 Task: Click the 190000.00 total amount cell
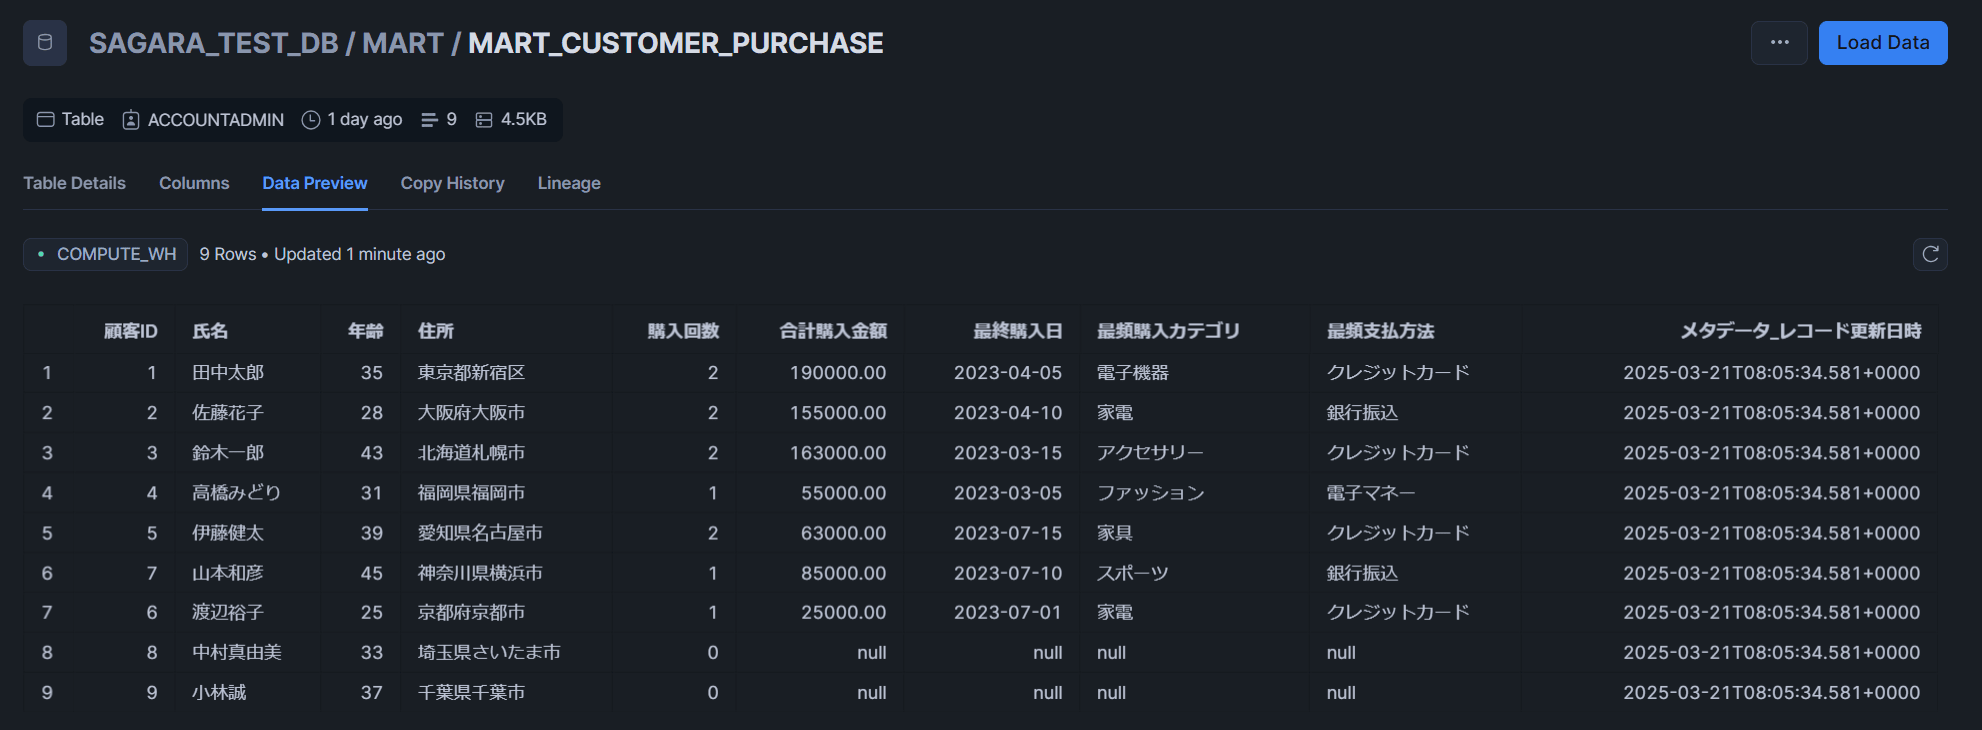(x=838, y=372)
